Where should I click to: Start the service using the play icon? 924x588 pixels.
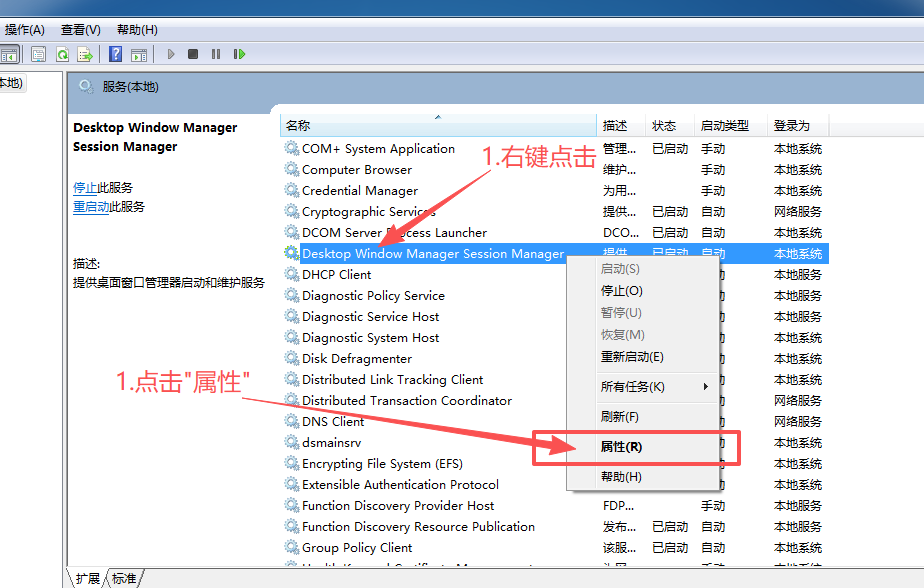pos(170,53)
